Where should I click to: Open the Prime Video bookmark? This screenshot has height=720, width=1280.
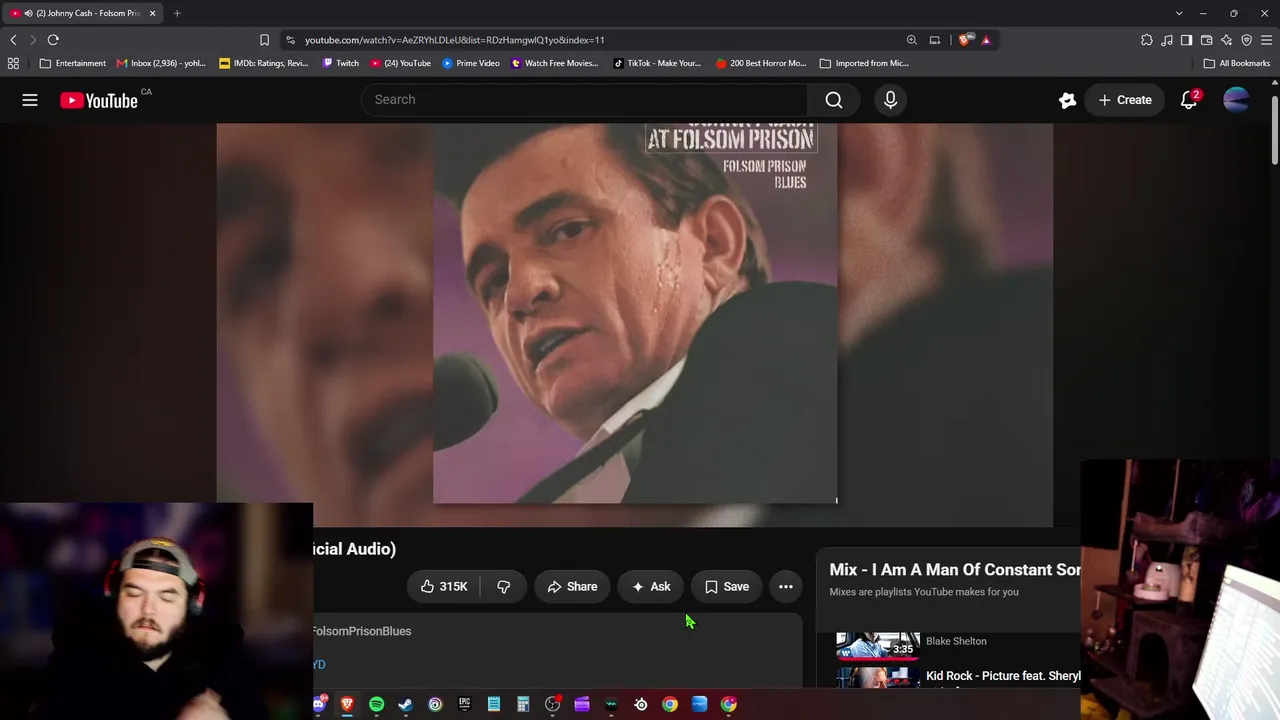coord(471,63)
